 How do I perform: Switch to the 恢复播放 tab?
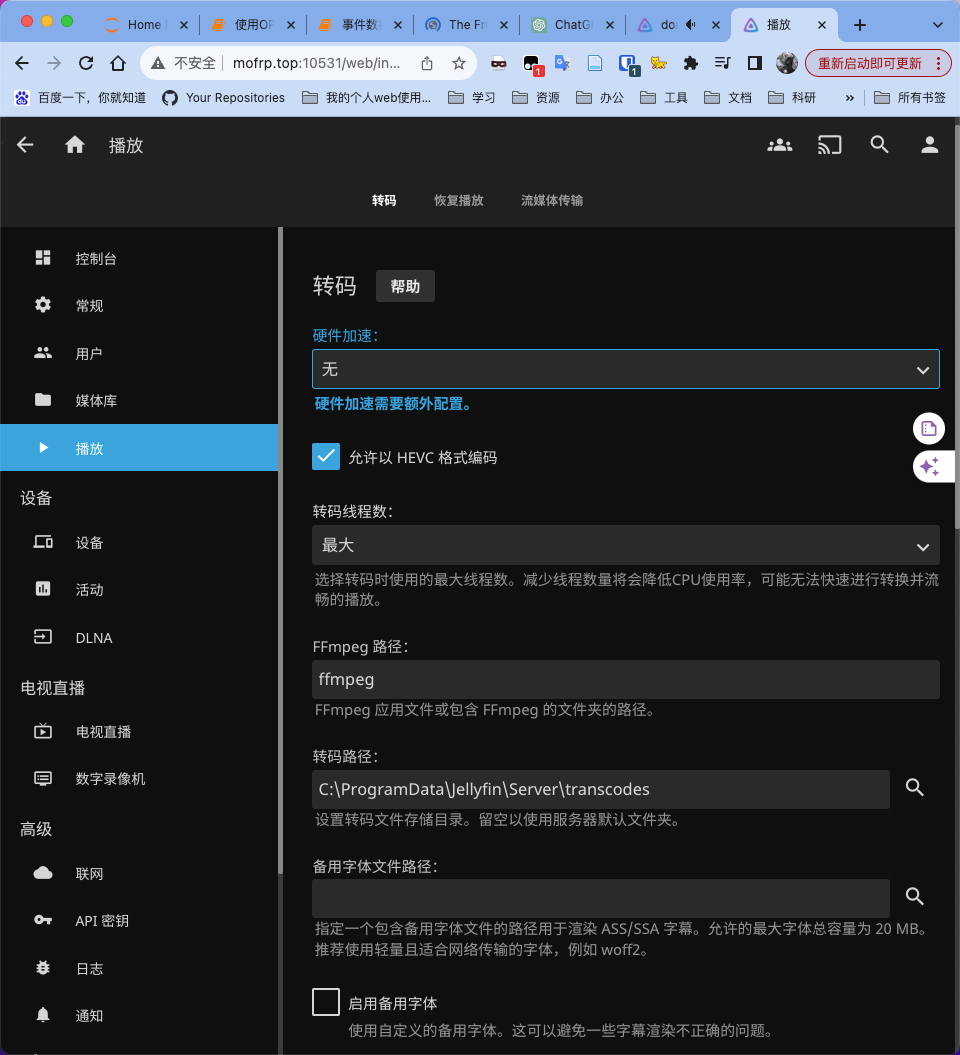coord(459,200)
